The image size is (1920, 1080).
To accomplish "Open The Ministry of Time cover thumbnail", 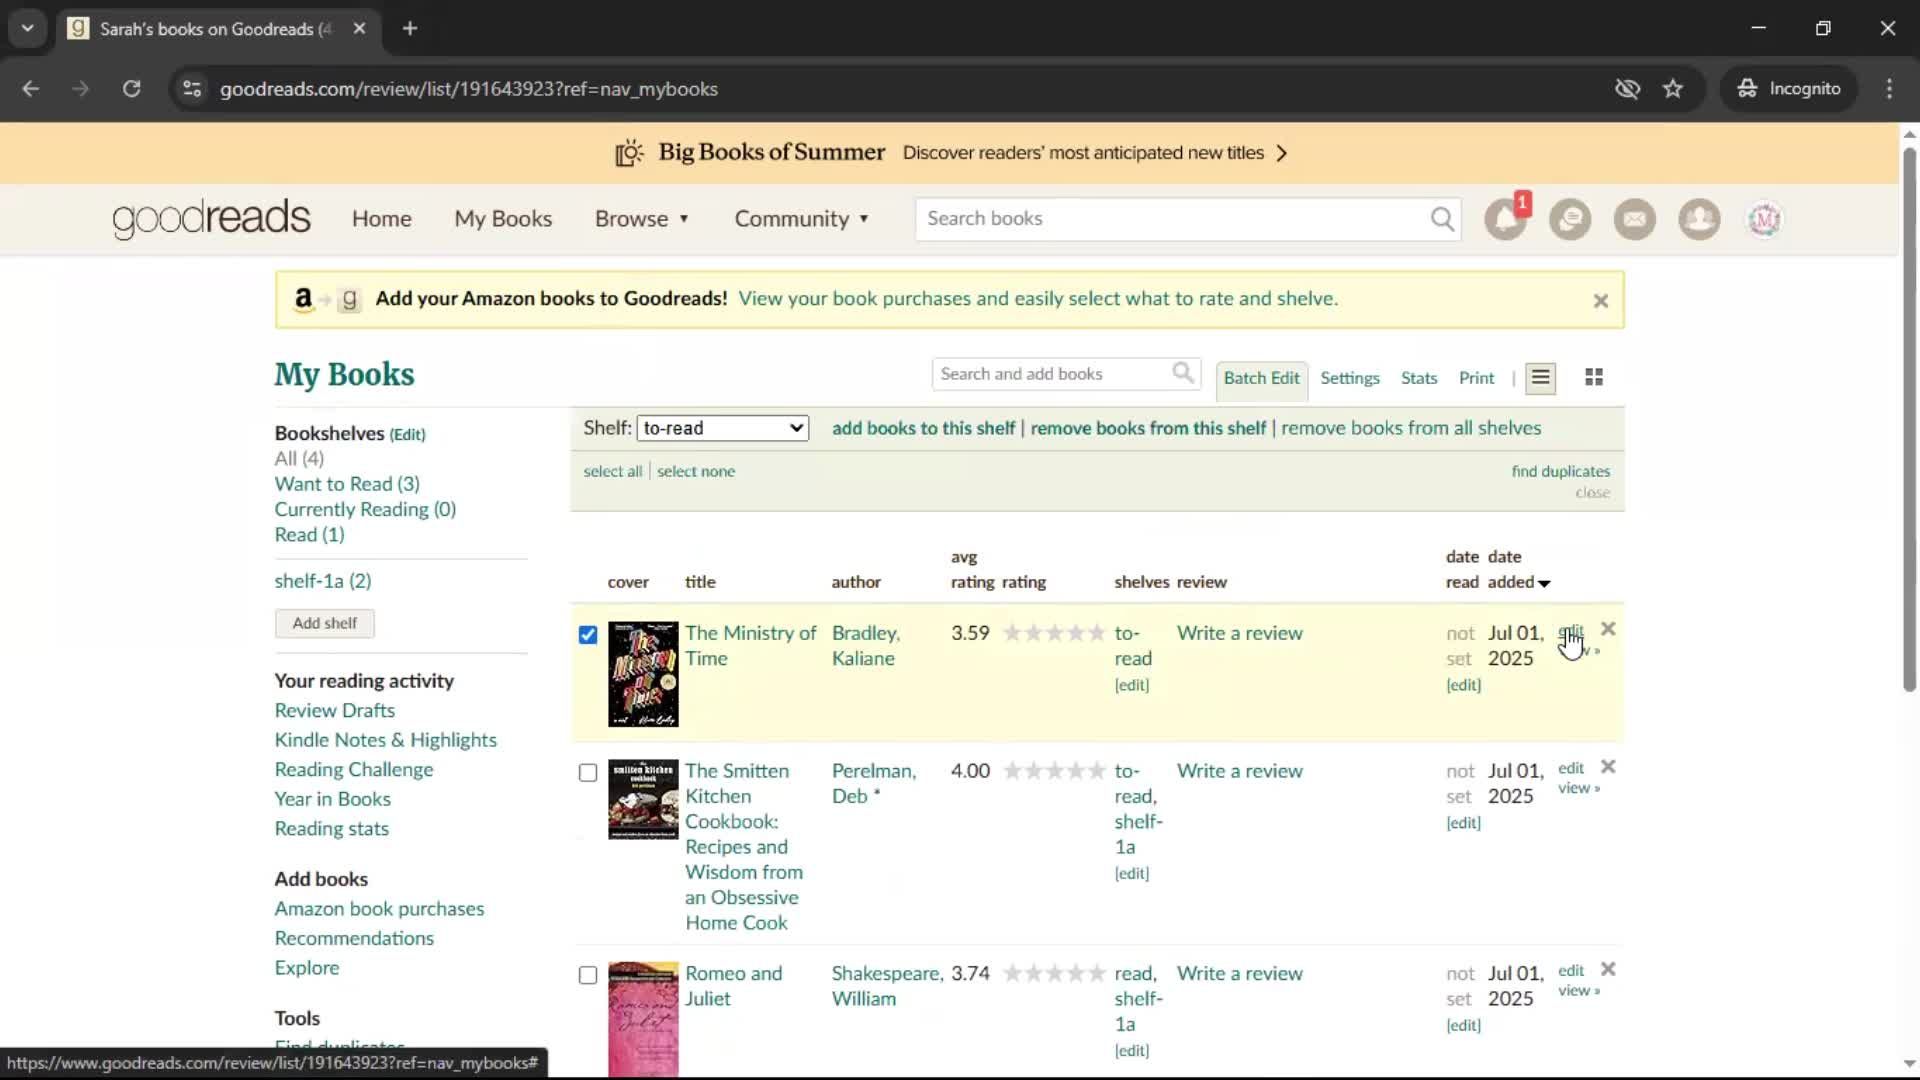I will point(643,674).
